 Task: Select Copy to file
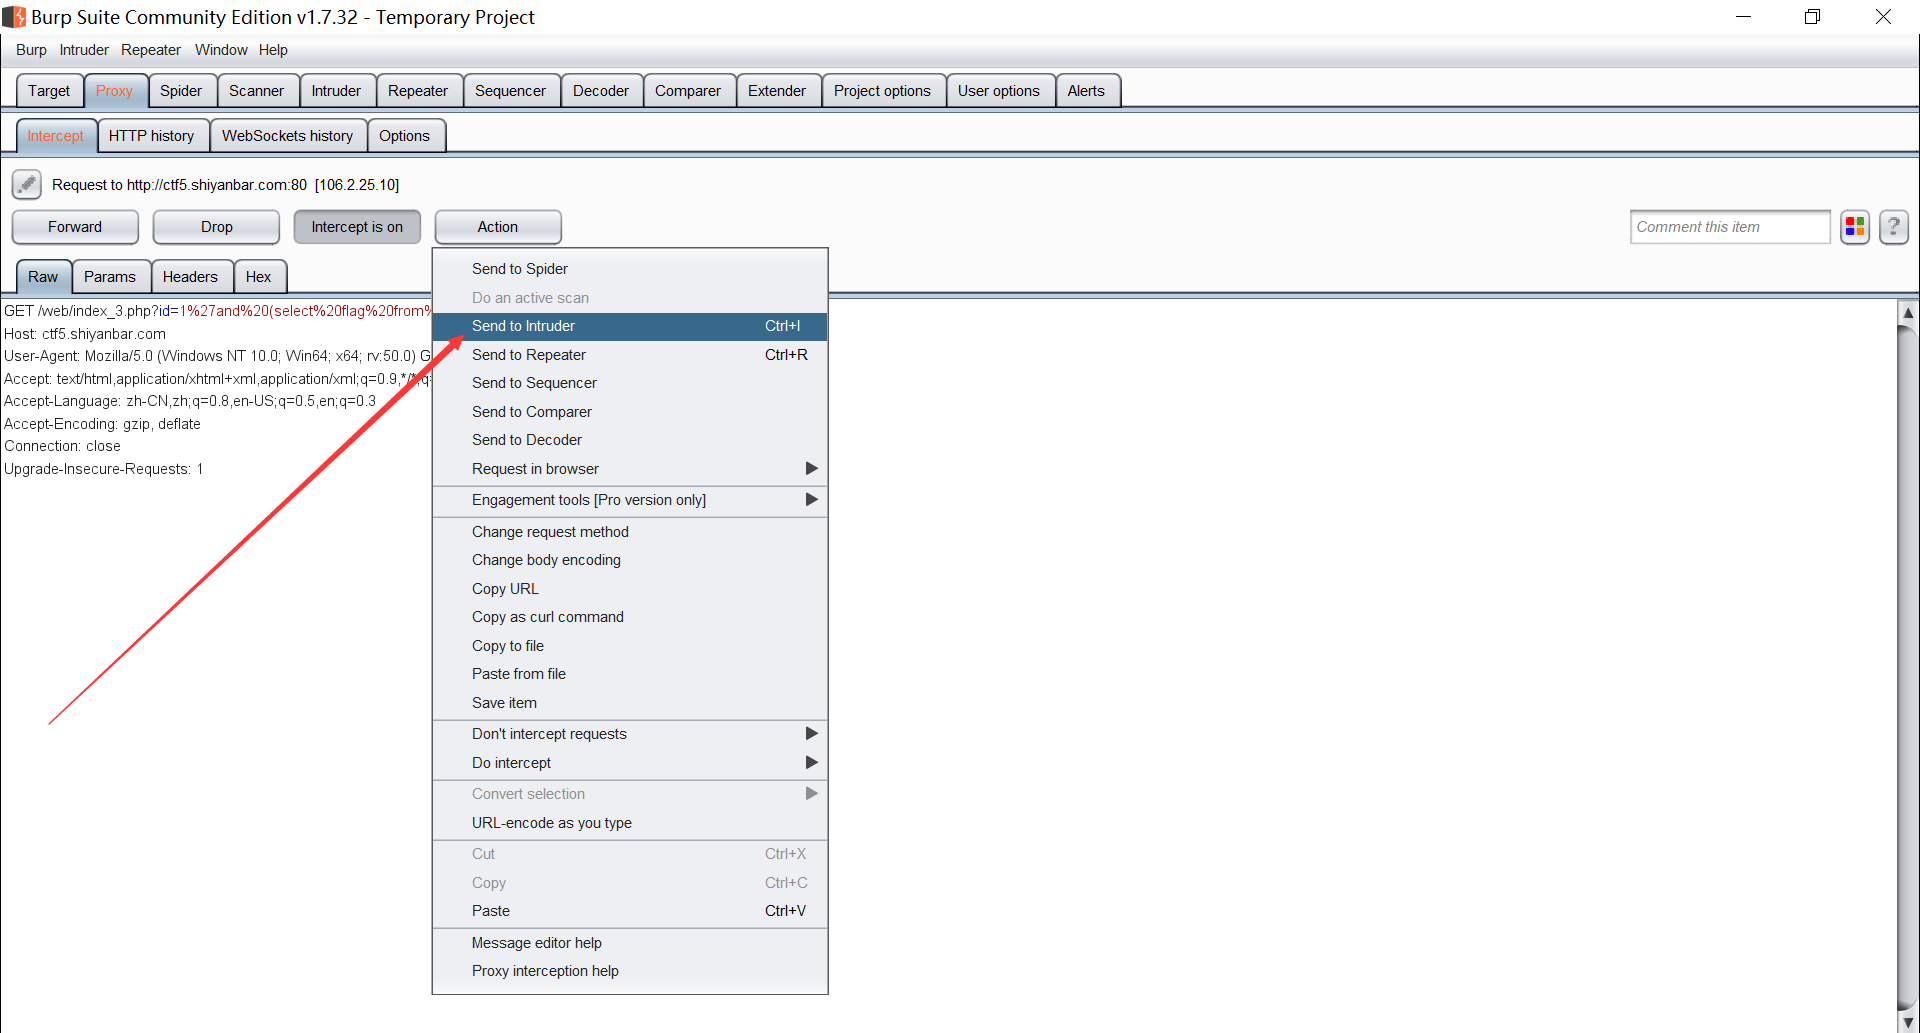(x=630, y=645)
